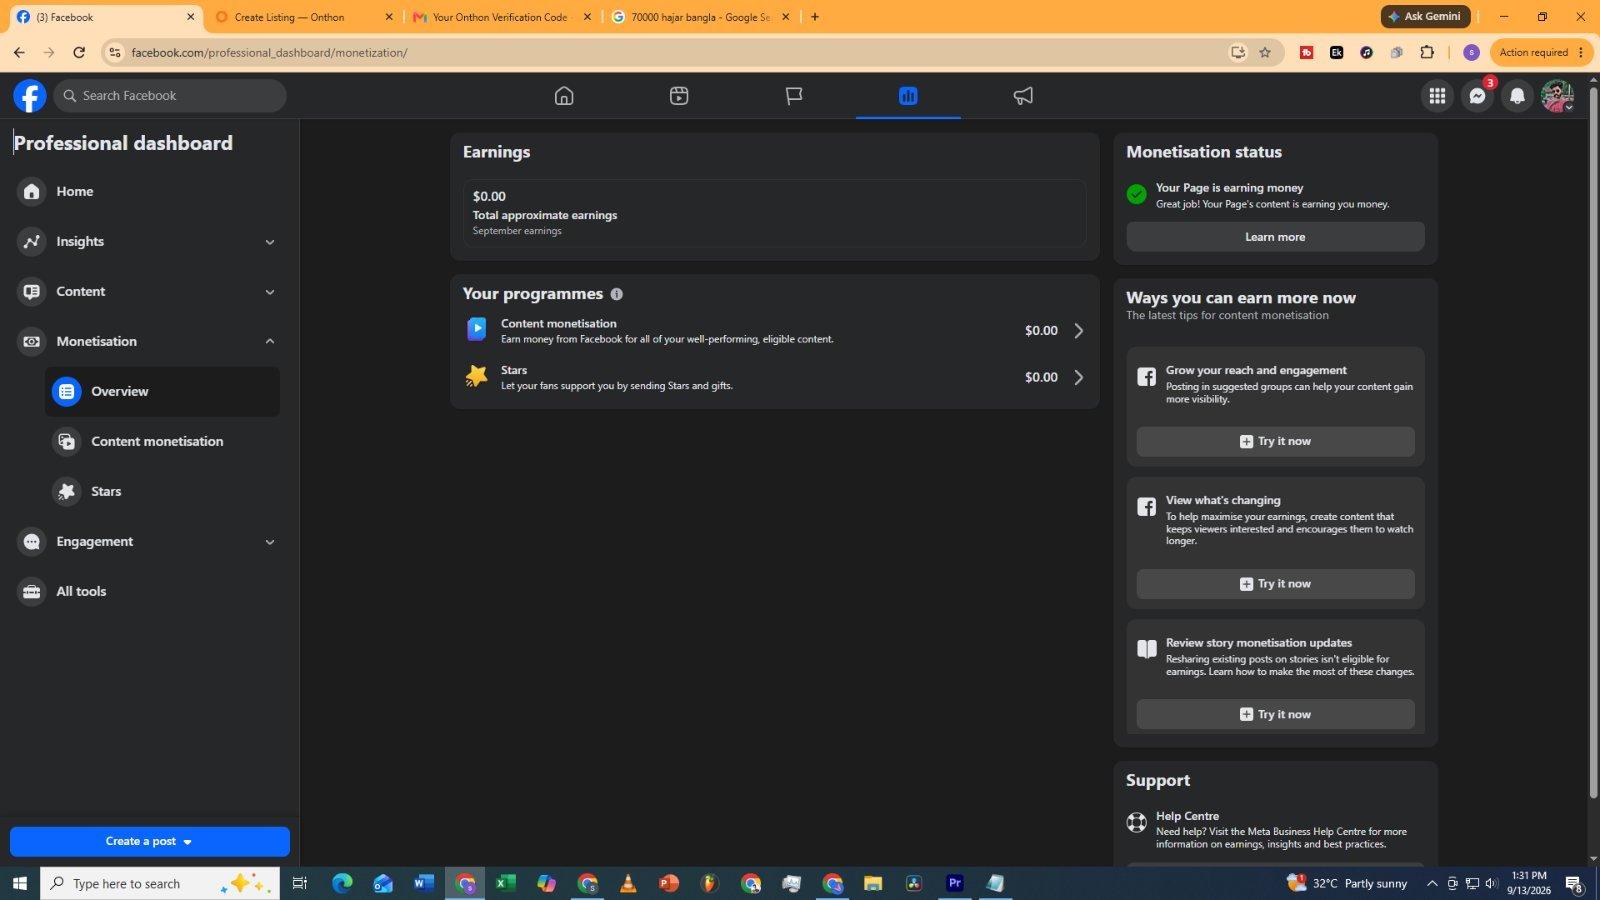
Task: Close the Create Listing — Onthon tab
Action: [x=389, y=17]
